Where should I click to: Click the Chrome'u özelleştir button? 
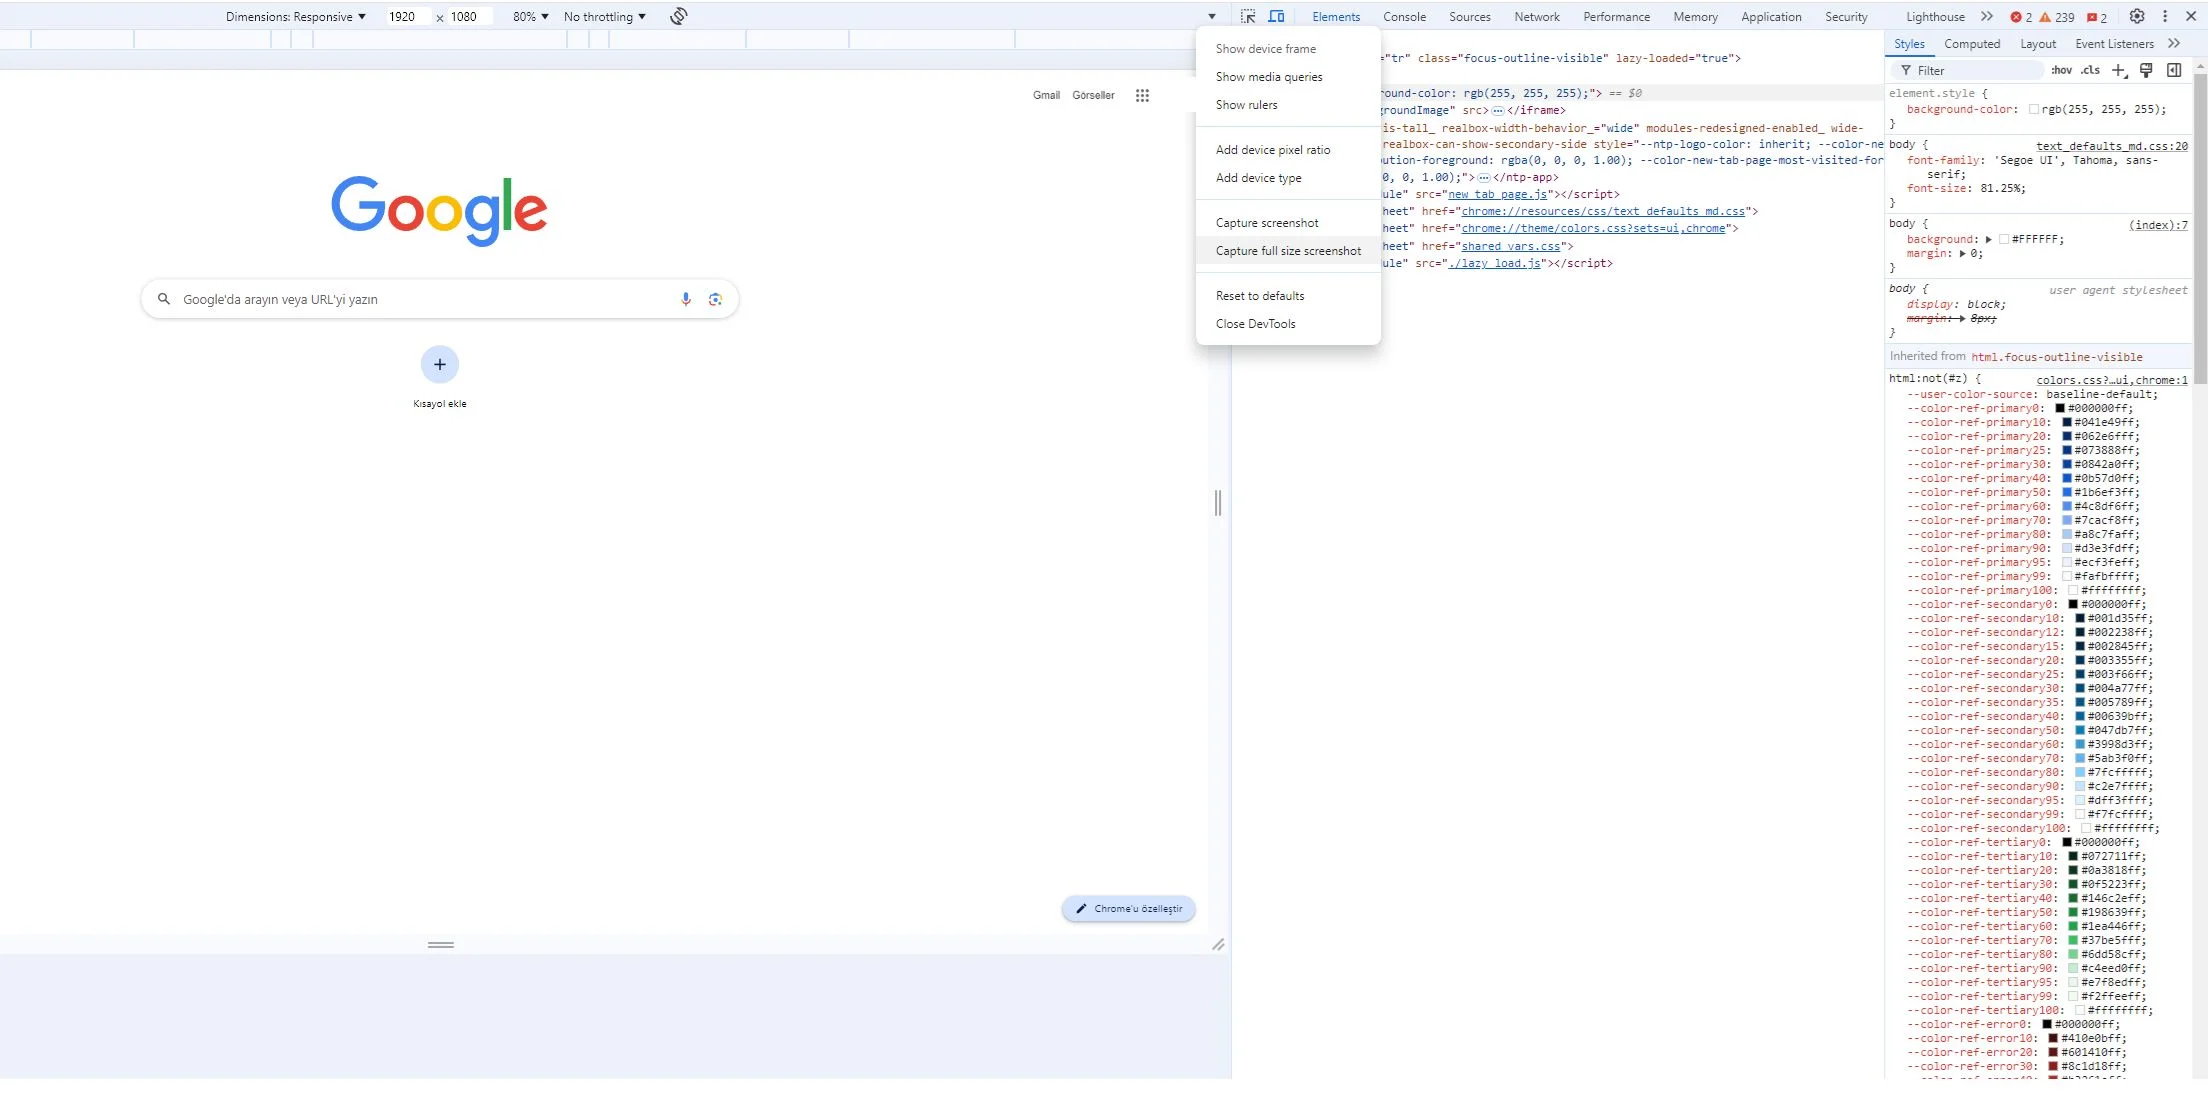point(1129,909)
